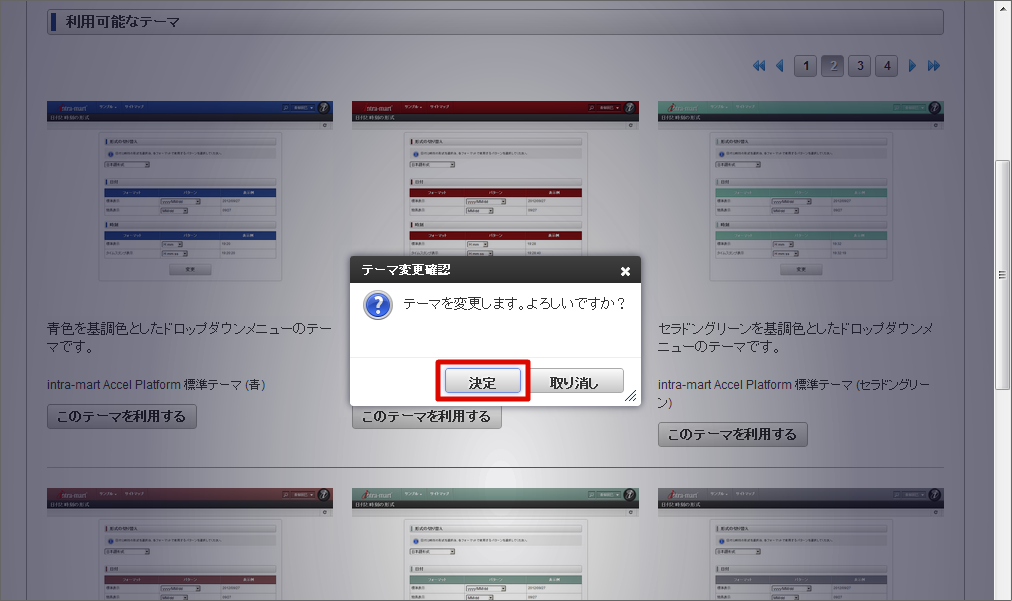Select the bottom-right gray theme thumbnail
Screen dimensions: 1012x601
tap(801, 544)
